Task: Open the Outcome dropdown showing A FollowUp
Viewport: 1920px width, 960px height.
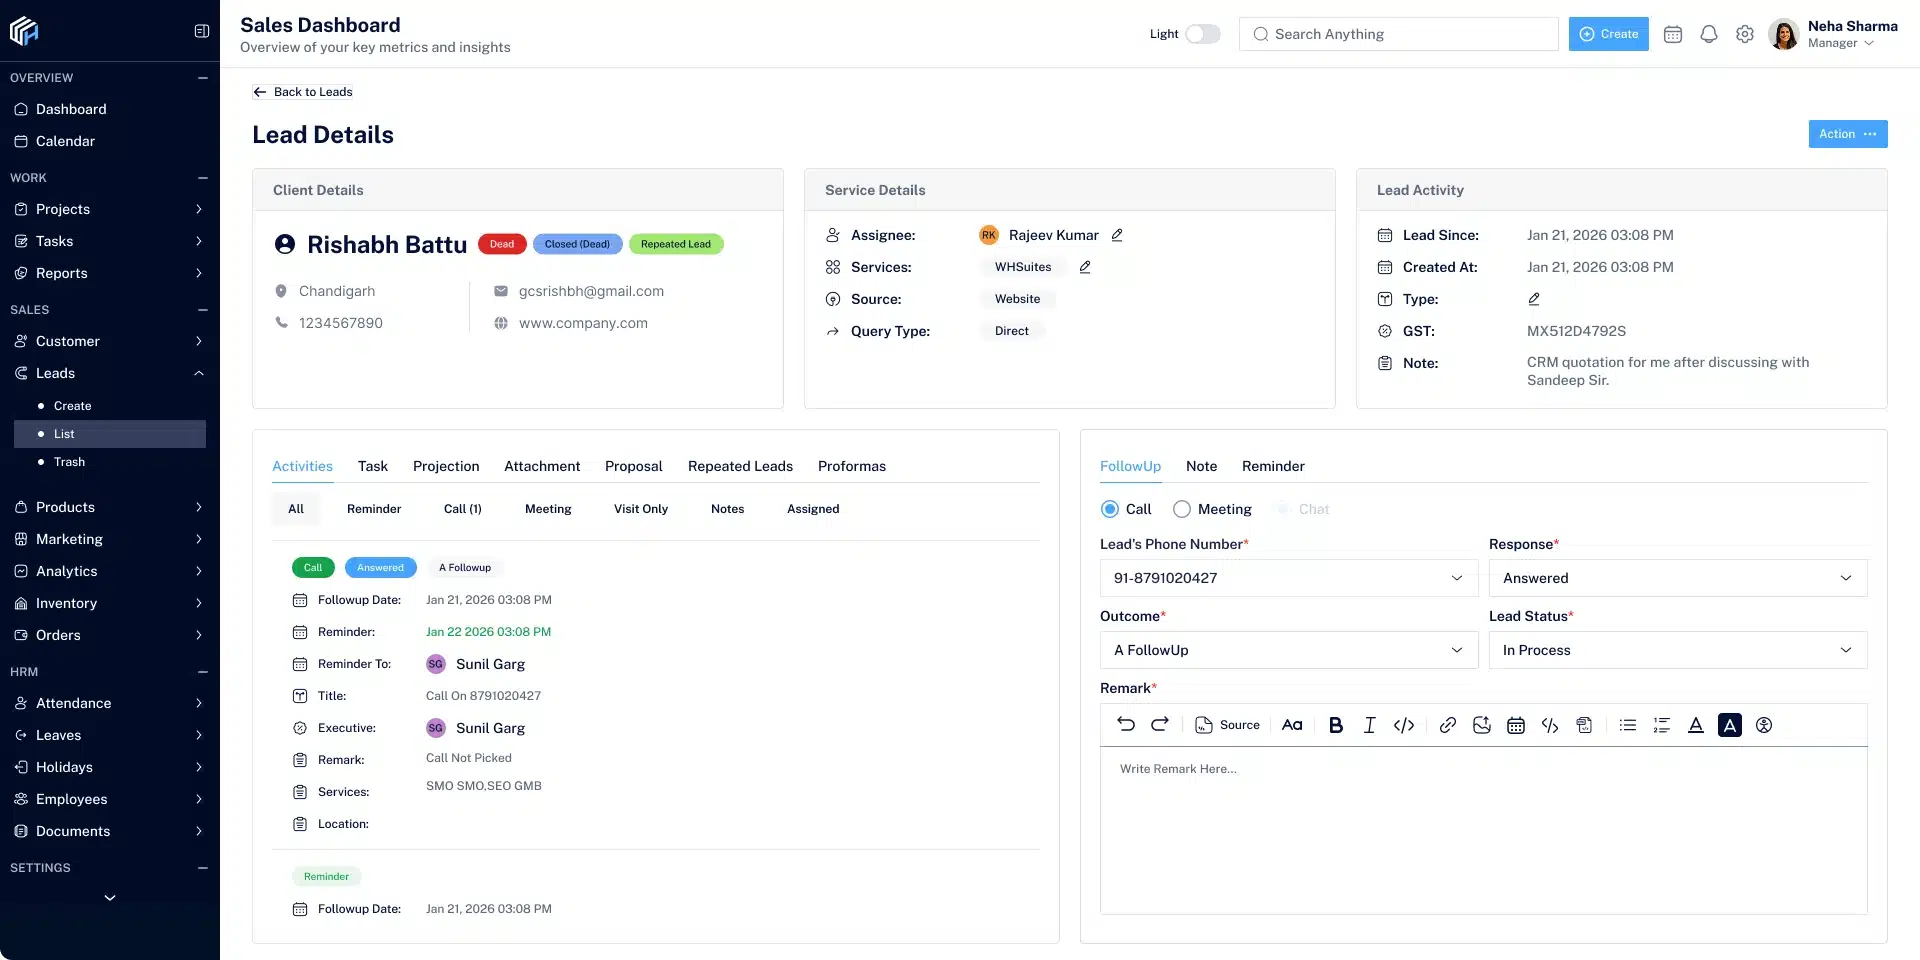Action: 1289,650
